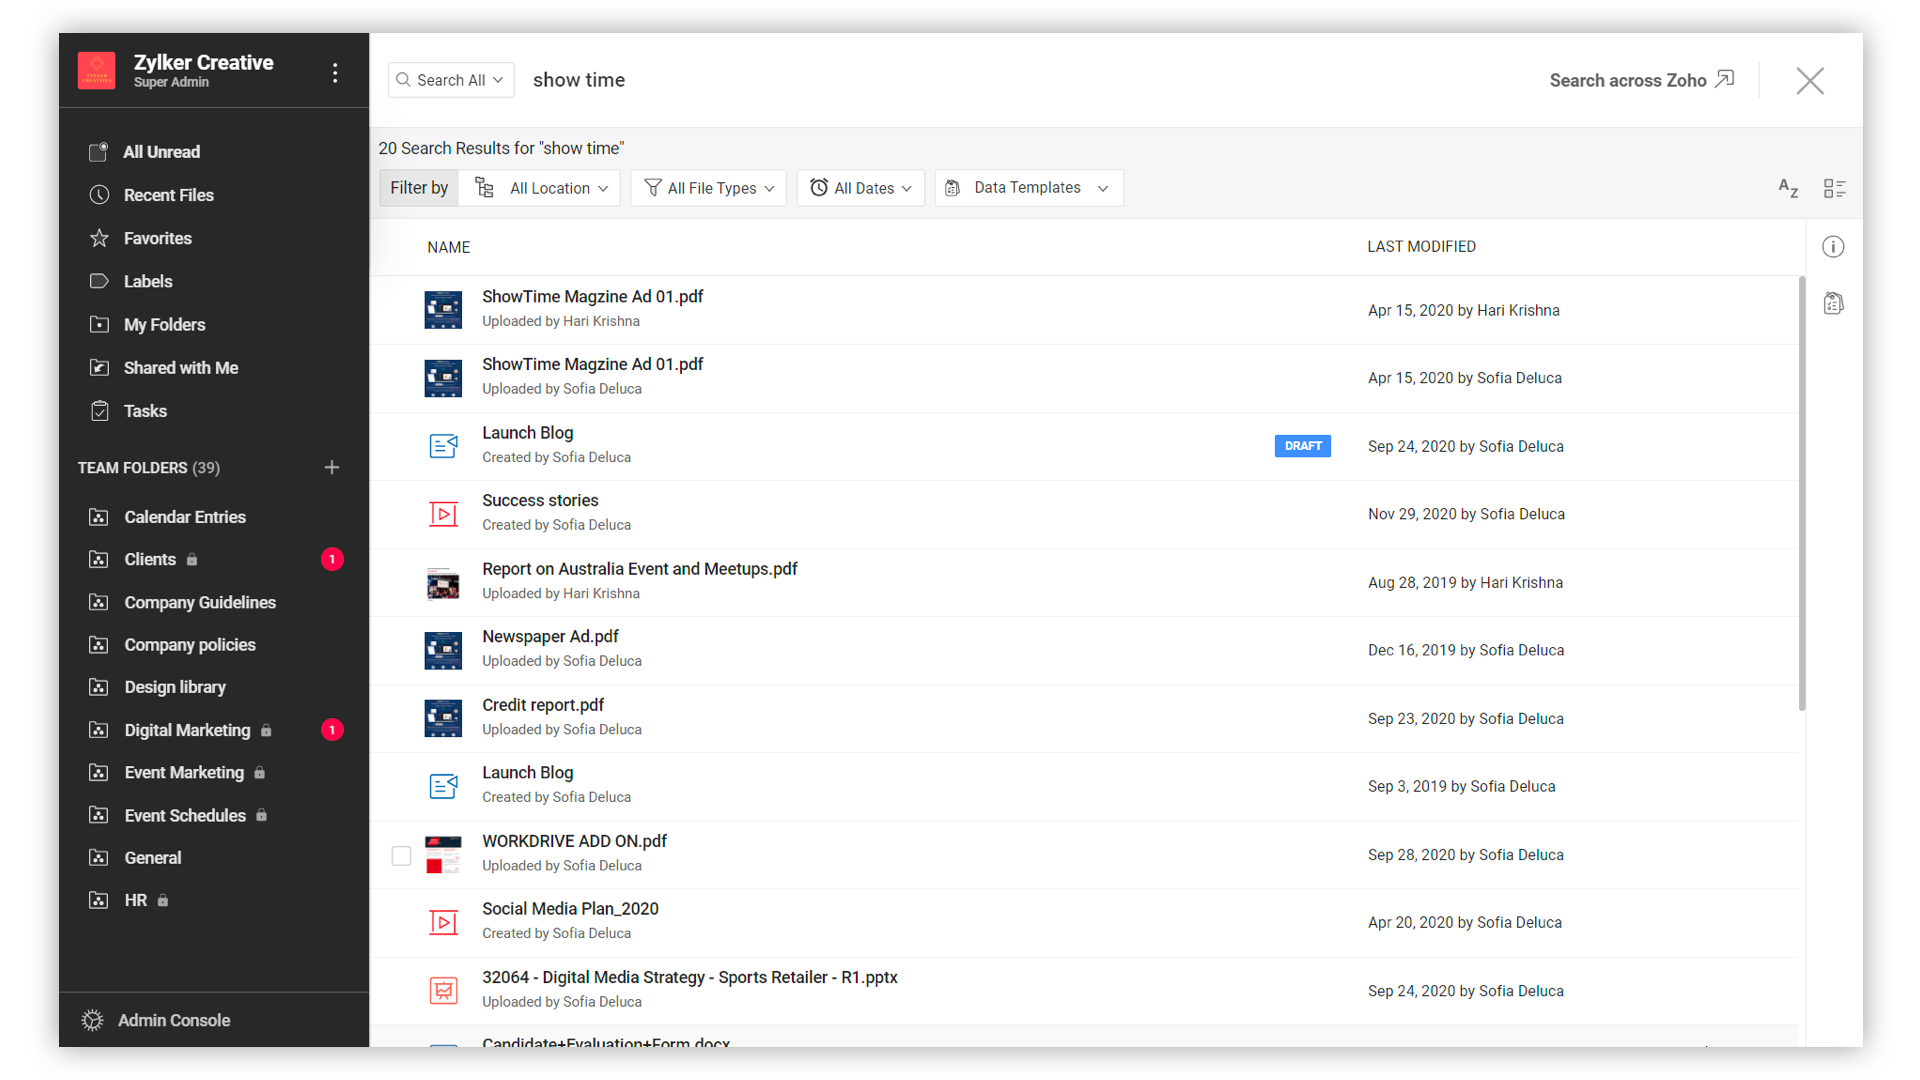Go to Recent Files in the sidebar
1920x1080 pixels.
[168, 195]
